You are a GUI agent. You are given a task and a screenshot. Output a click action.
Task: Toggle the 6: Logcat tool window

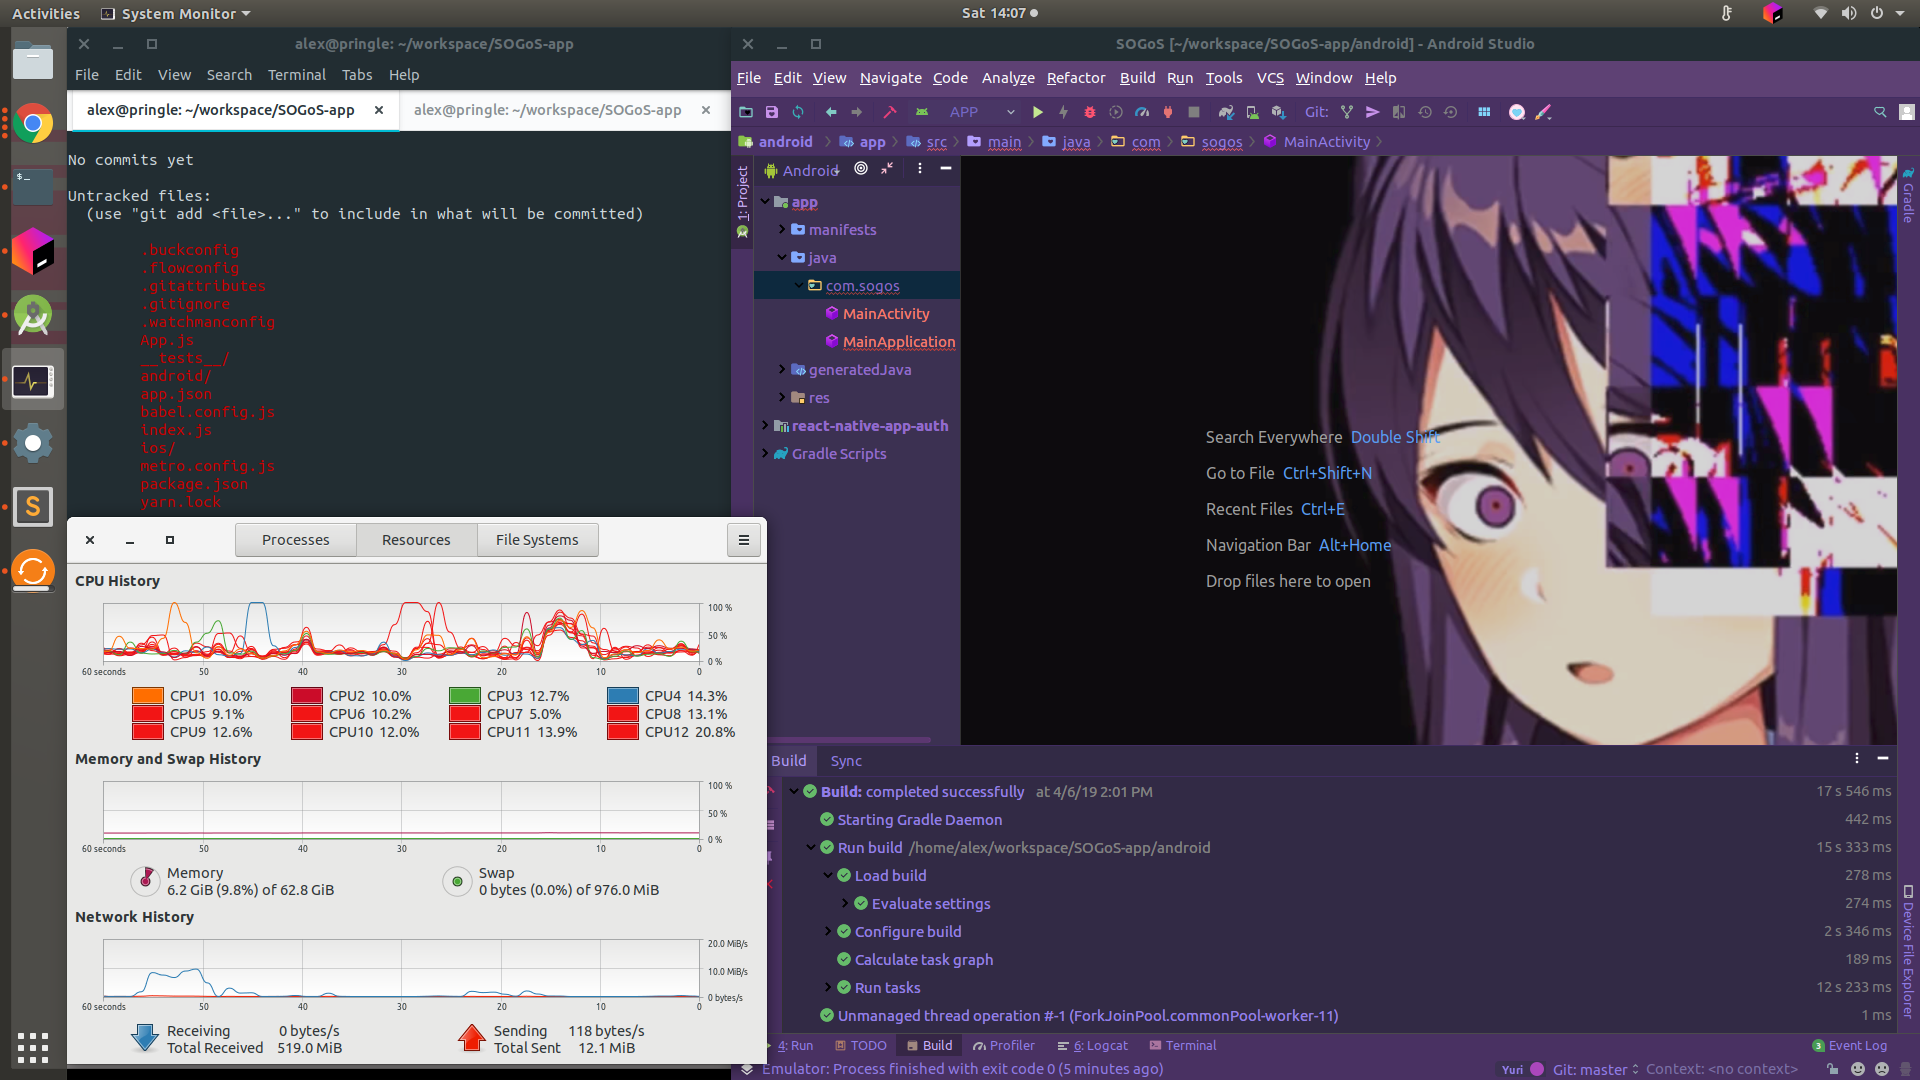coord(1092,1045)
